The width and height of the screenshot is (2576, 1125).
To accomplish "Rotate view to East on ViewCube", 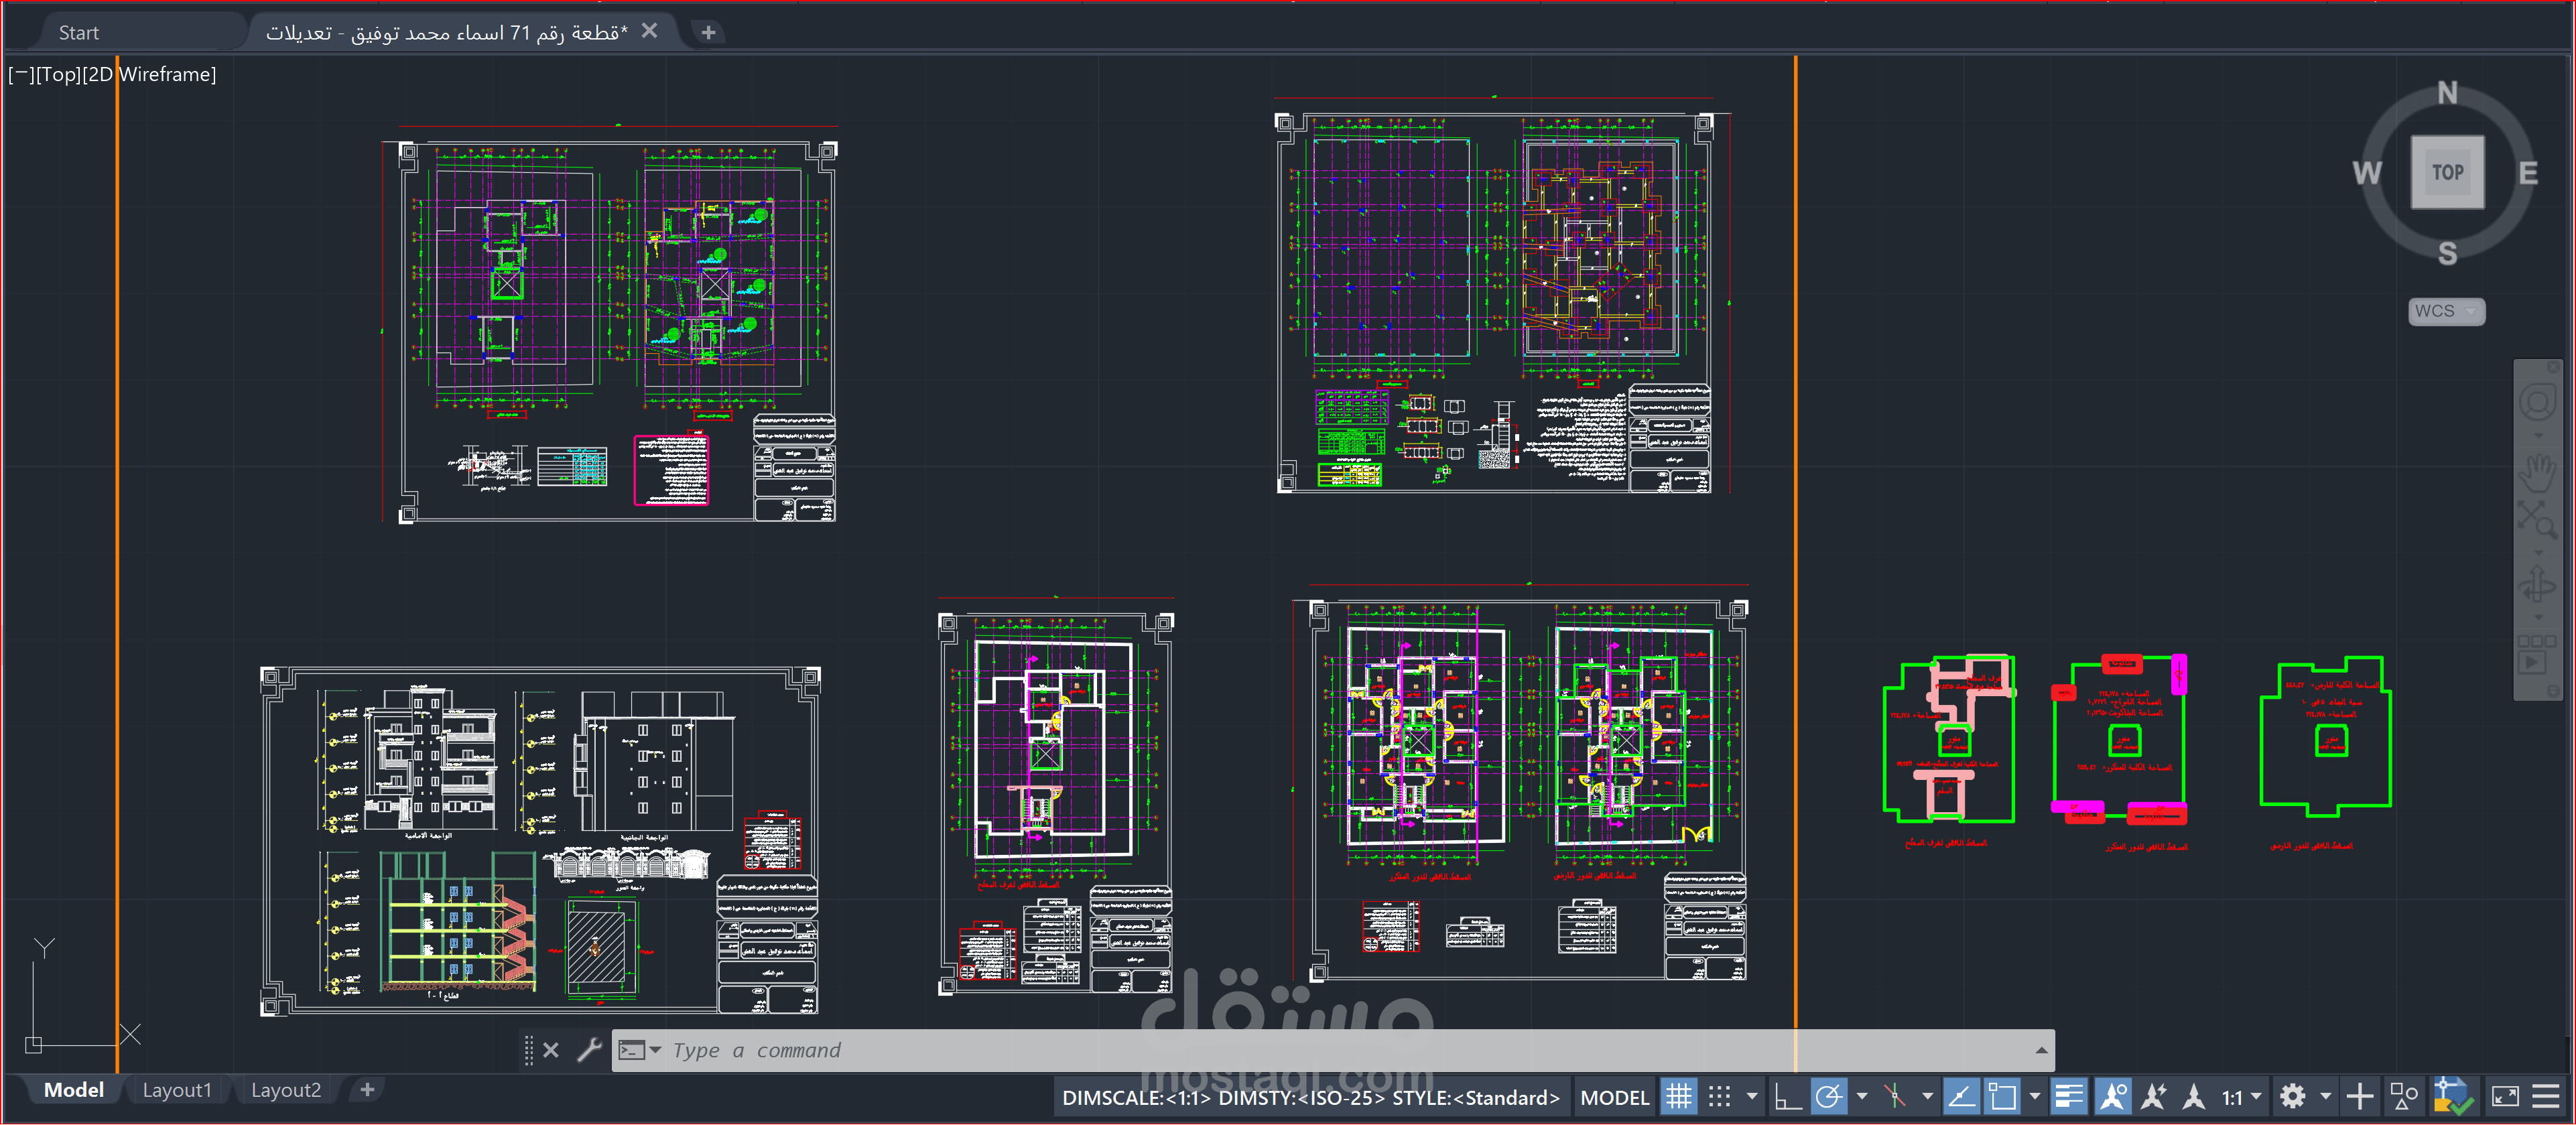I will click(2528, 173).
